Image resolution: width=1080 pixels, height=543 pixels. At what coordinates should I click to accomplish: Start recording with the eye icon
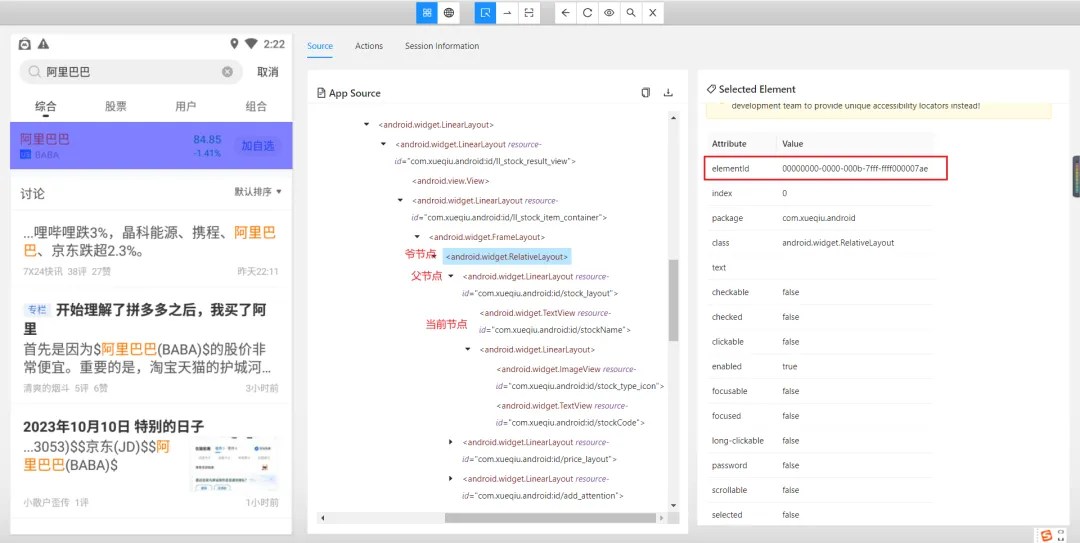pyautogui.click(x=609, y=12)
